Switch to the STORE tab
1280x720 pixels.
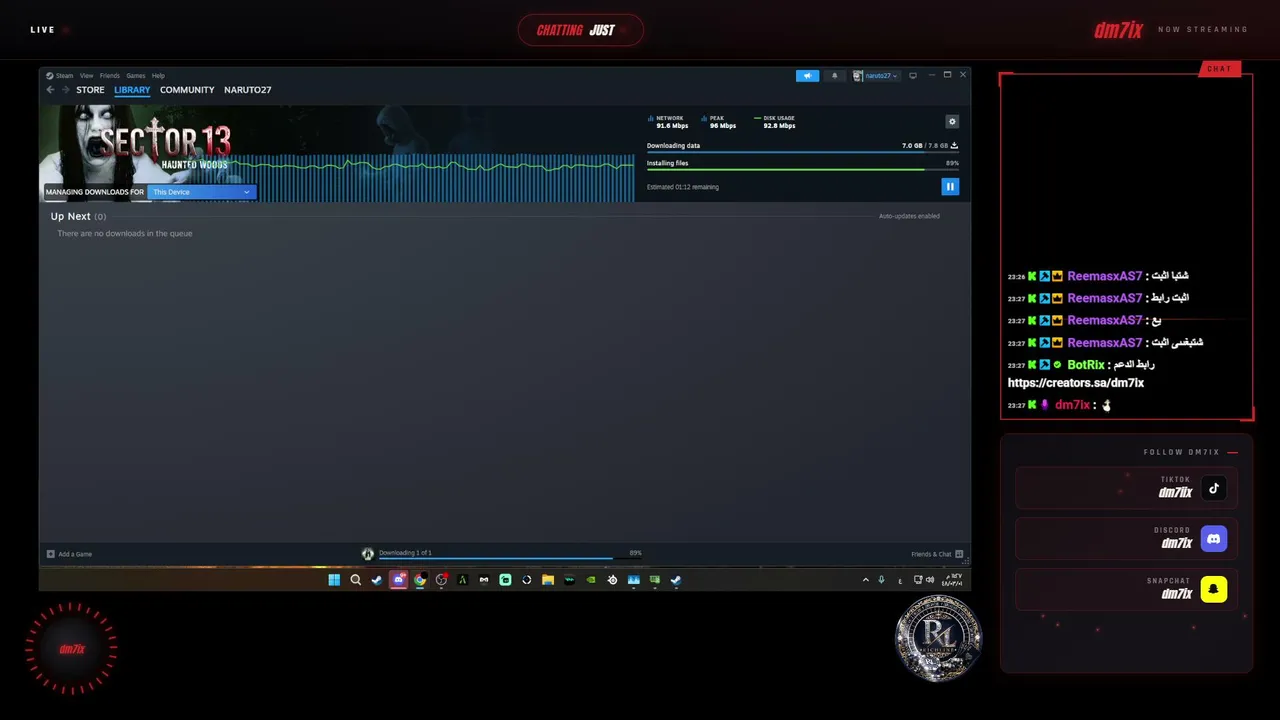90,90
